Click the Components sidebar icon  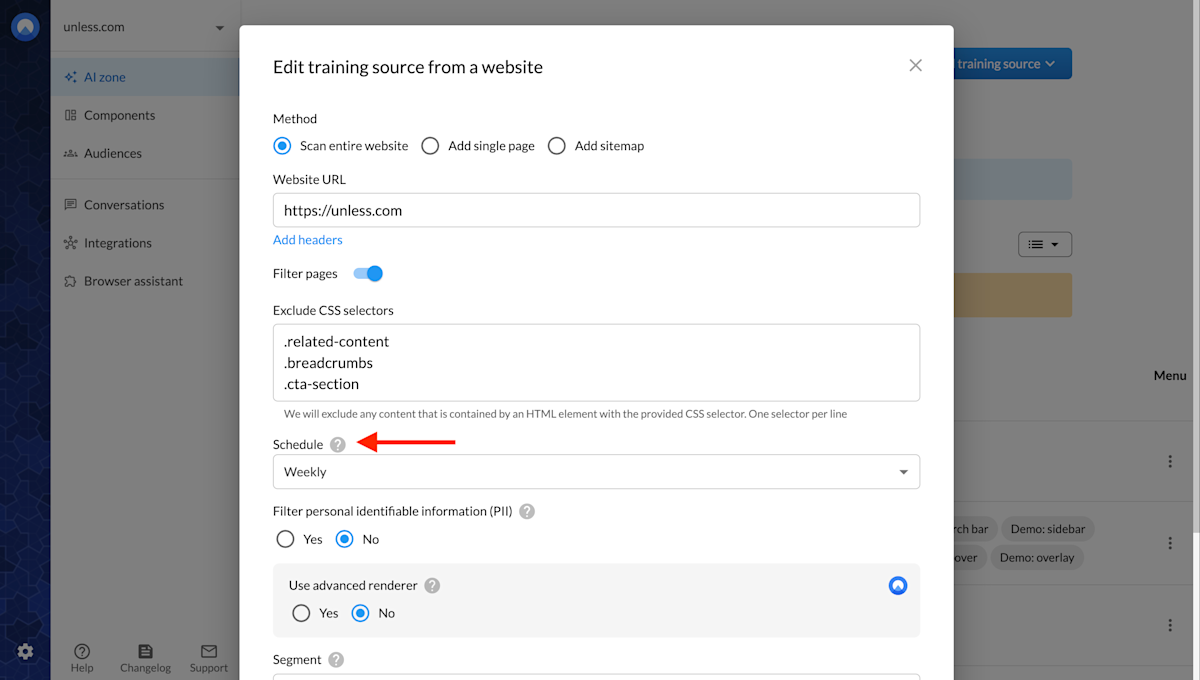click(x=70, y=115)
